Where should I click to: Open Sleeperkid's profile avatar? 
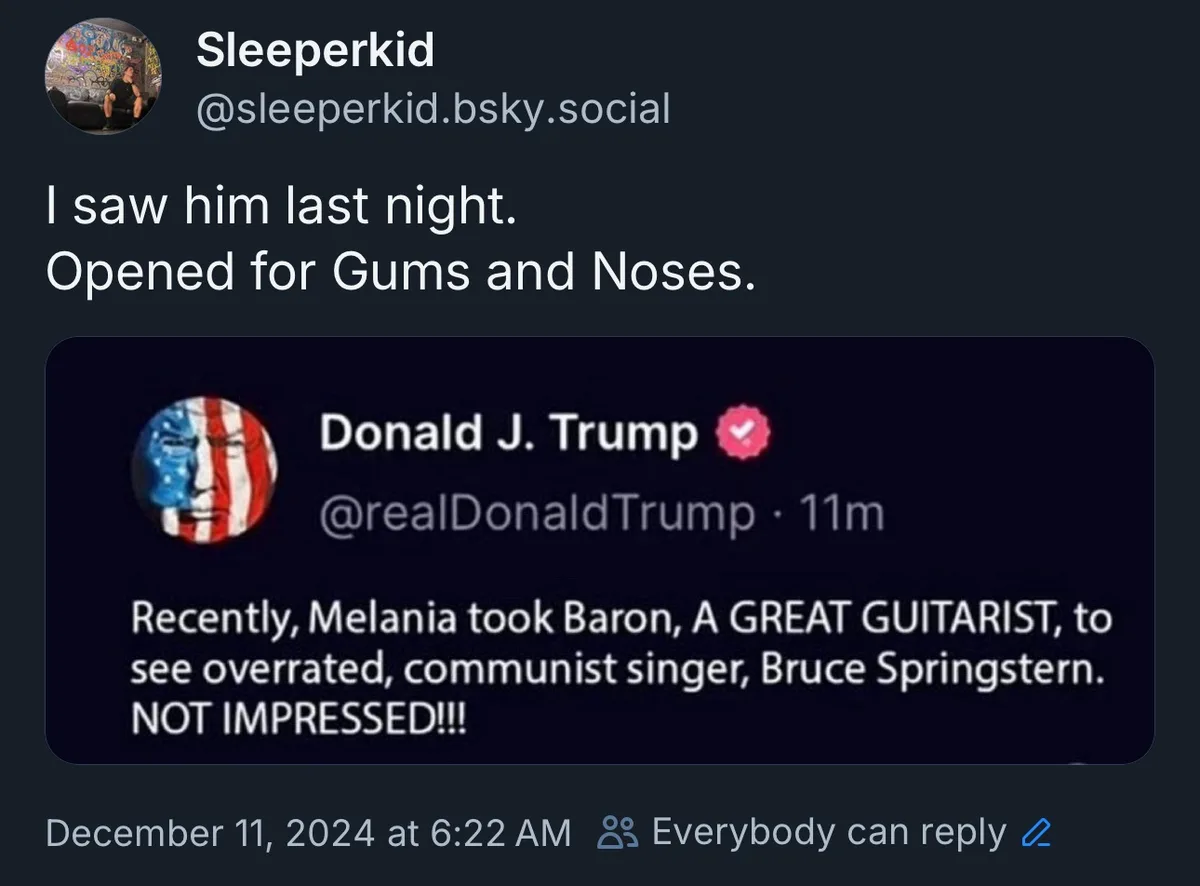(x=102, y=76)
